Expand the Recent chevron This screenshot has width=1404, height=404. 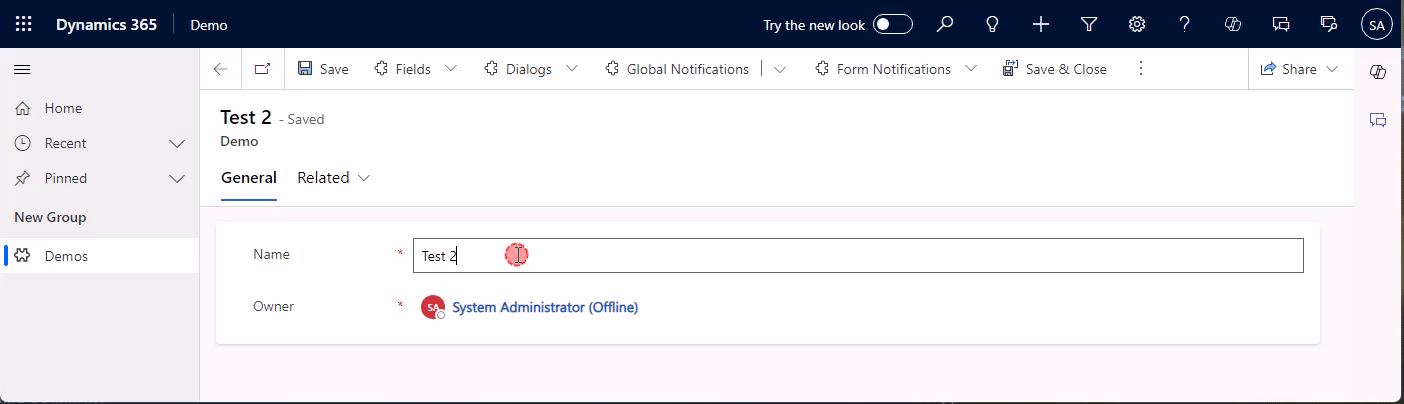coord(178,143)
